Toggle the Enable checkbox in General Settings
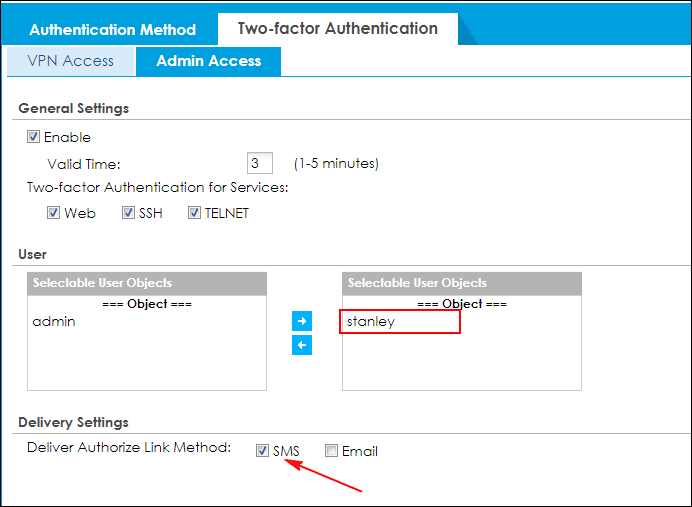The height and width of the screenshot is (507, 692). 34,137
